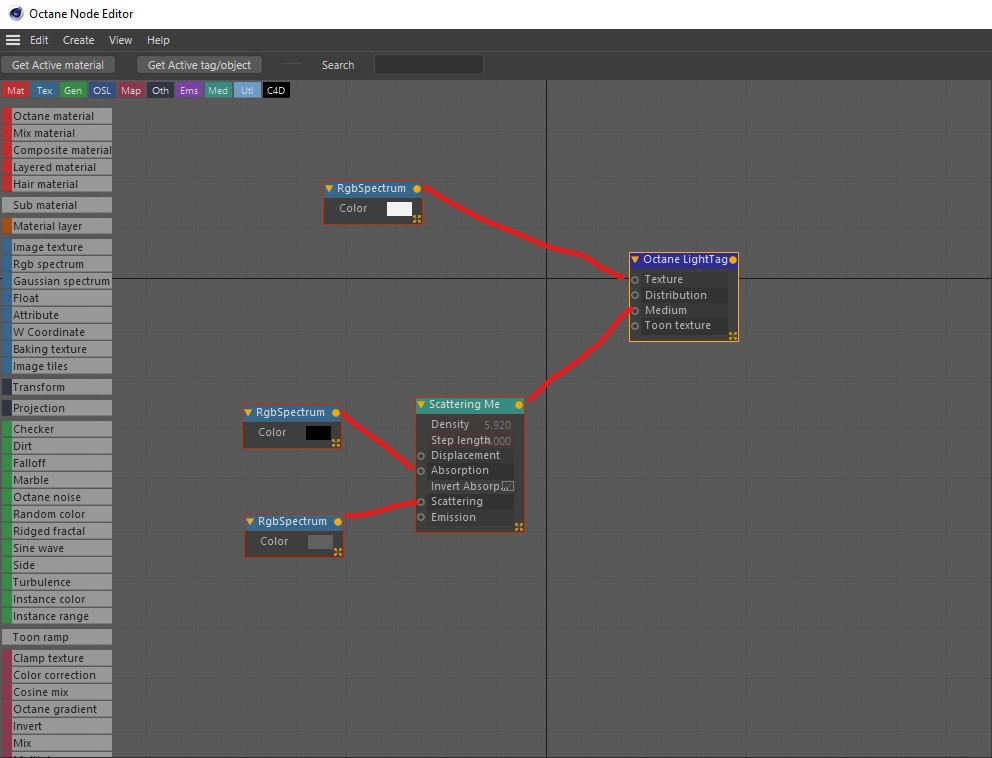Click resize handle on Octane LightTag node

(733, 336)
